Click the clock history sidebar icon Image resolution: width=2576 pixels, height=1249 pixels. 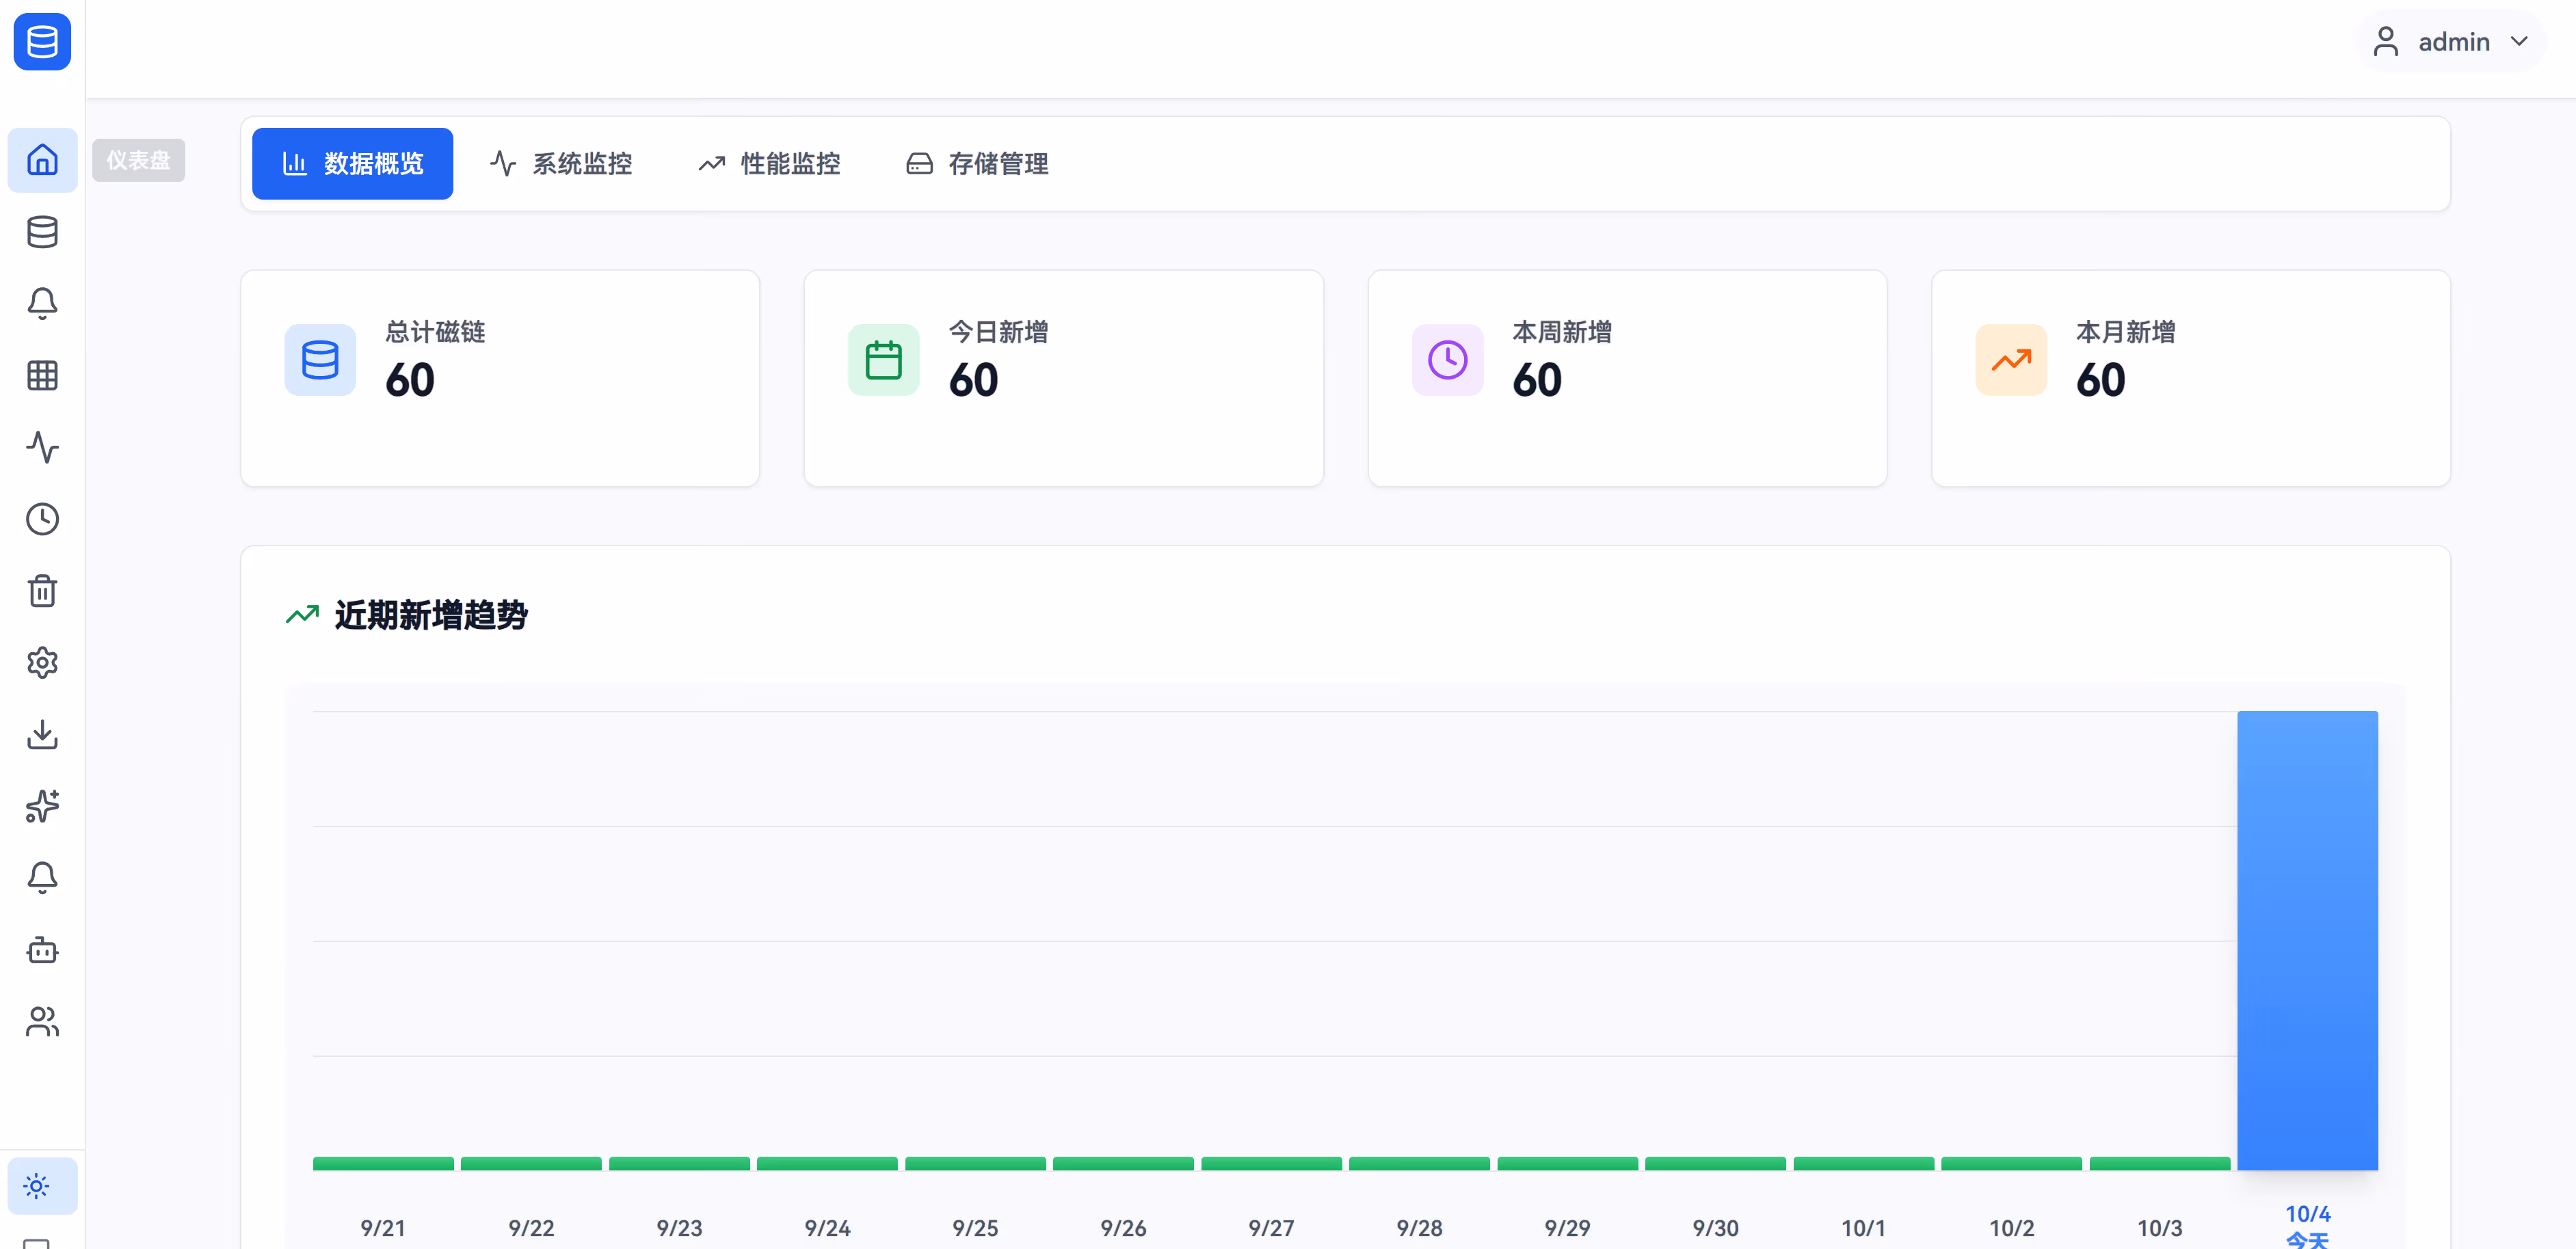[x=42, y=519]
